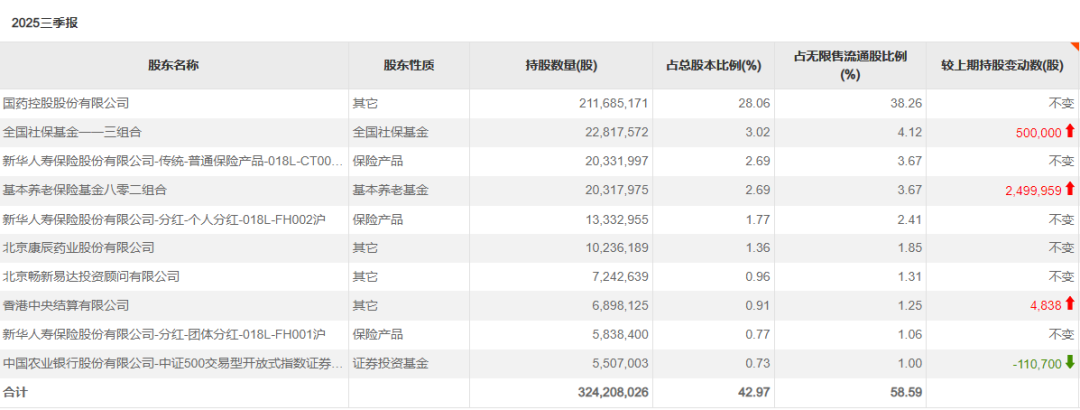Open shareholder 北京康辰药业股份有限公司
Viewport: 1080px width, 410px height.
pos(79,247)
